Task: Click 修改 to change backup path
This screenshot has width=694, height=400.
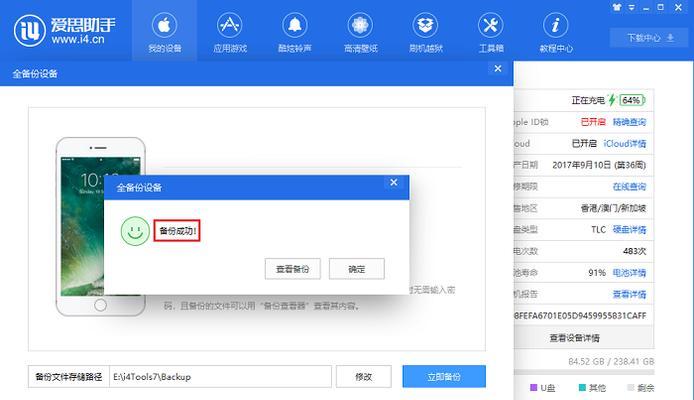Action: coord(363,377)
